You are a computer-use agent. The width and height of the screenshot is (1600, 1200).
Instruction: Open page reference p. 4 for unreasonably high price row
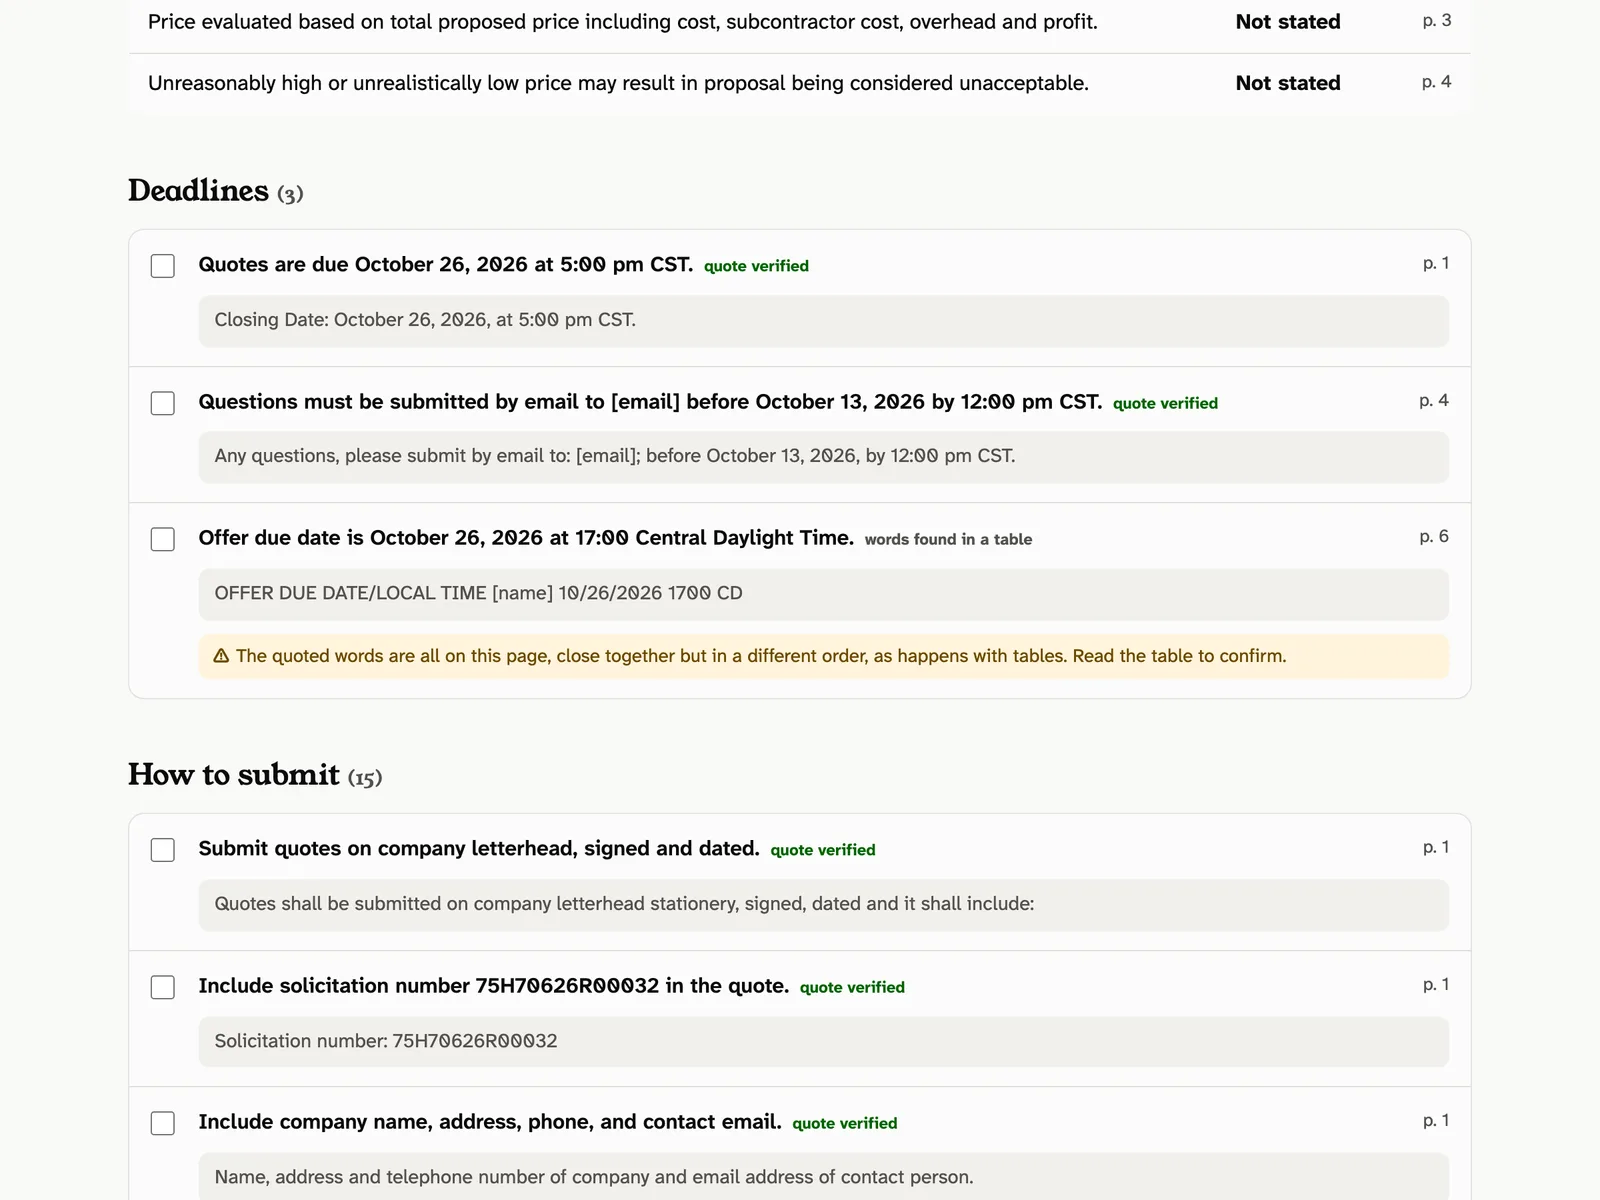point(1436,82)
